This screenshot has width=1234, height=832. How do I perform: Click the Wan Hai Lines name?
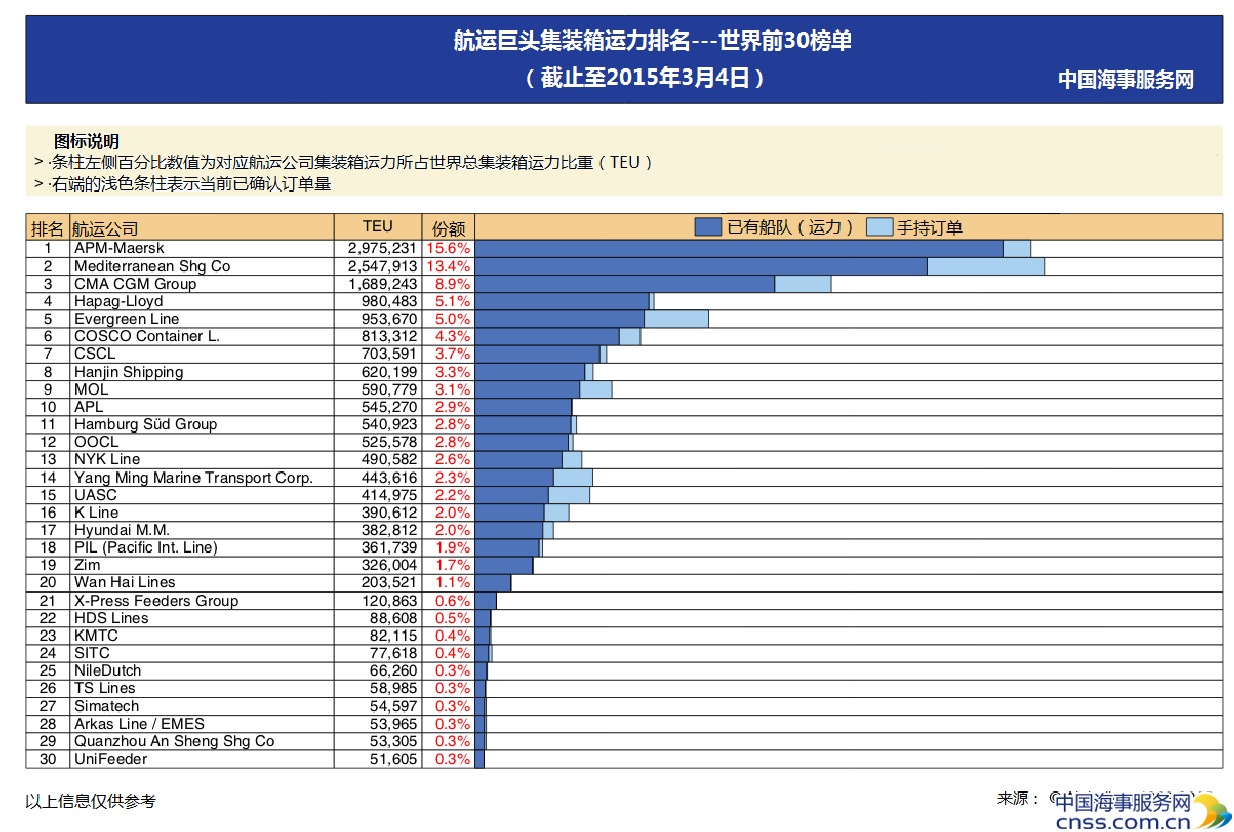[124, 582]
